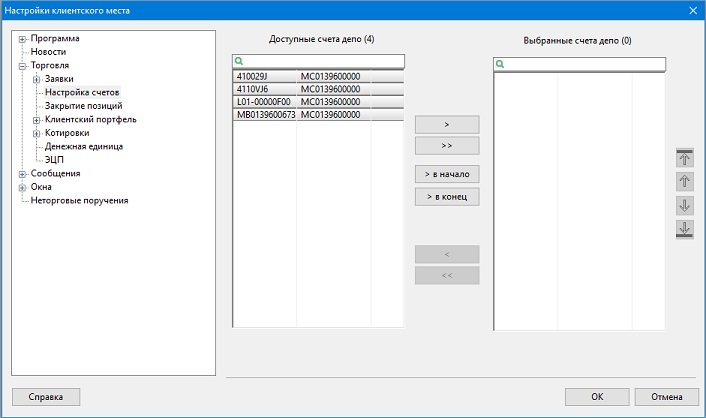Screen dimensions: 706x418
Task: Move selected account up one position
Action: 684,182
